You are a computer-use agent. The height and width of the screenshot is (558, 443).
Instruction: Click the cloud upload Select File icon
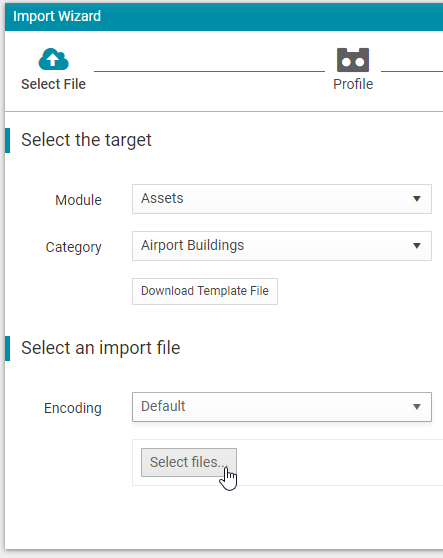(53, 59)
